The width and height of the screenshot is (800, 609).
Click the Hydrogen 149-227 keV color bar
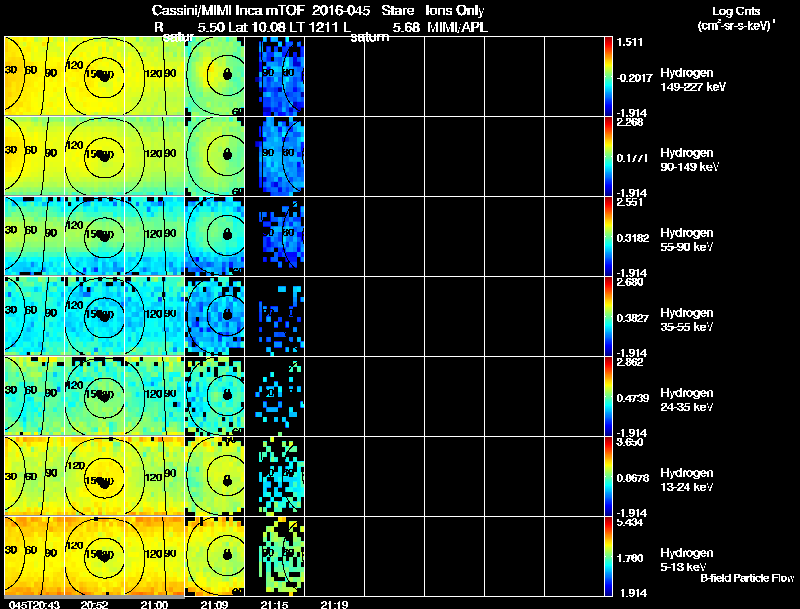tap(608, 77)
